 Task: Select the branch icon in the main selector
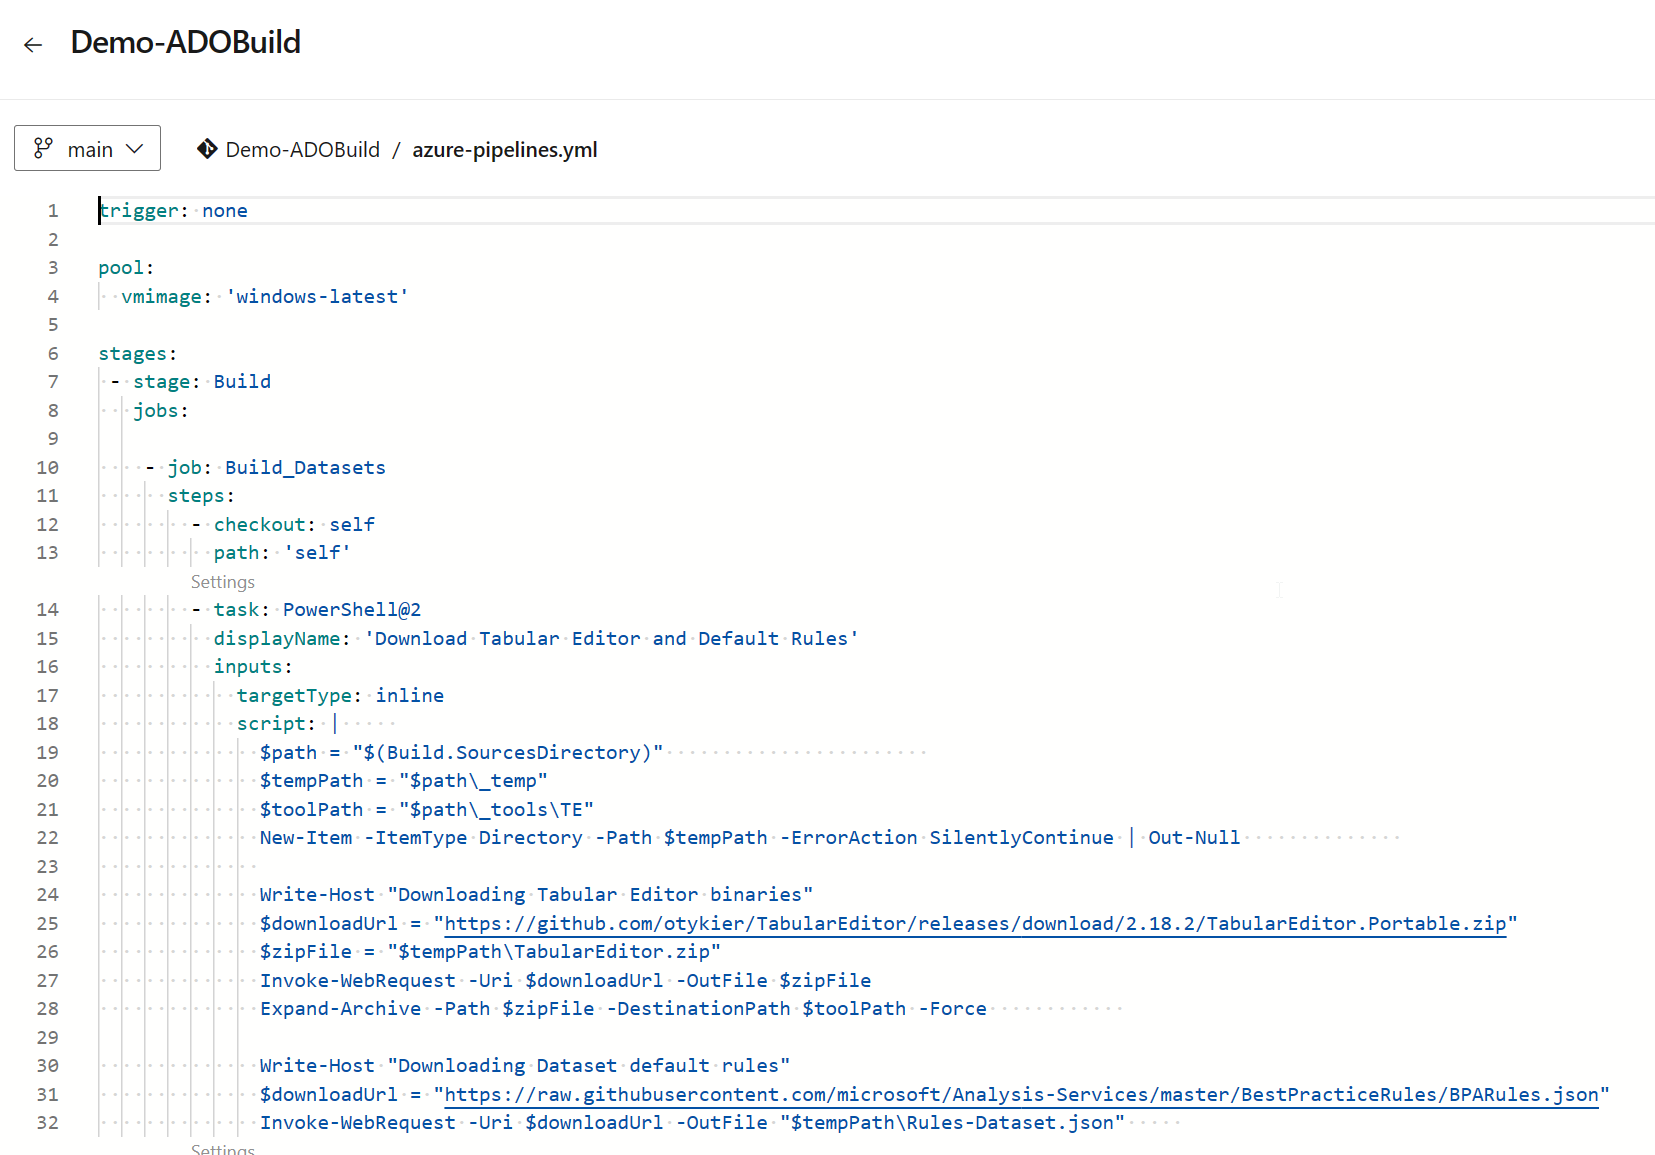click(x=43, y=147)
